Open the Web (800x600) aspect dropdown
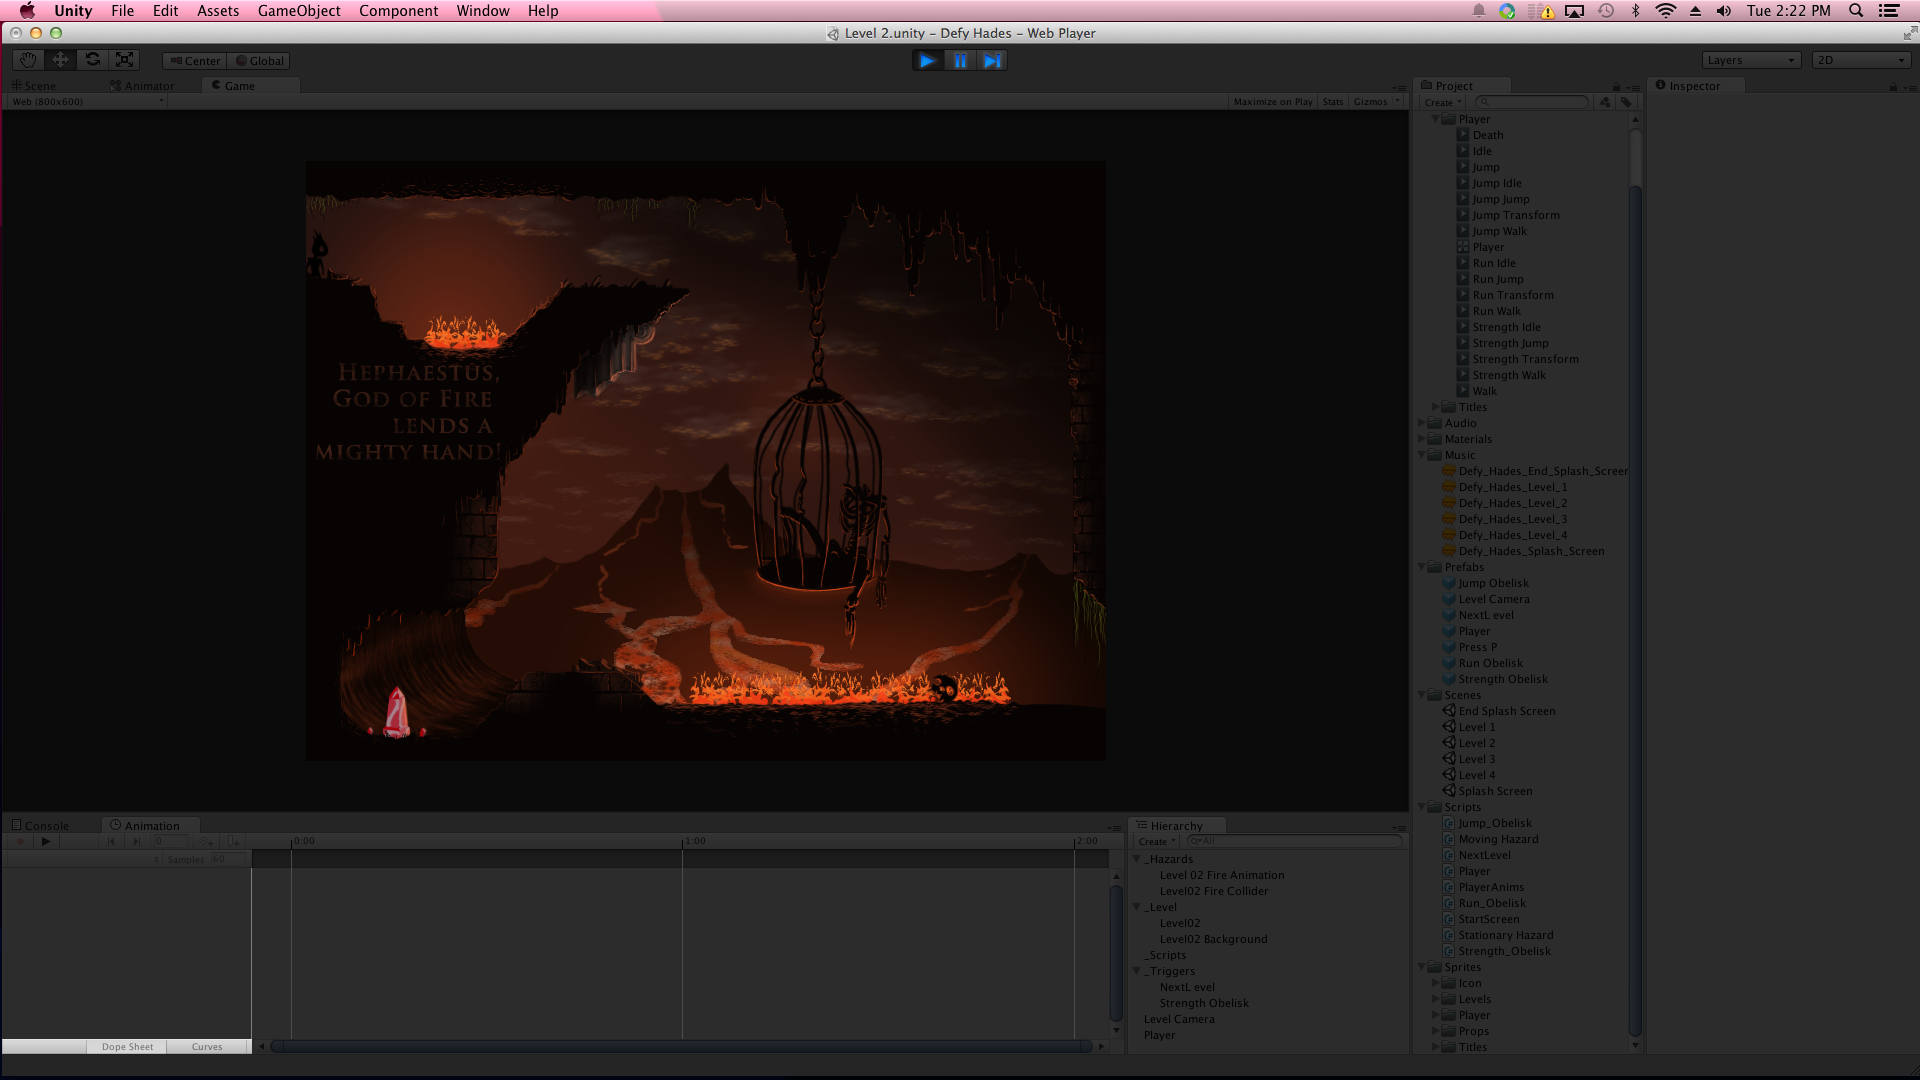1920x1080 pixels. [x=87, y=102]
